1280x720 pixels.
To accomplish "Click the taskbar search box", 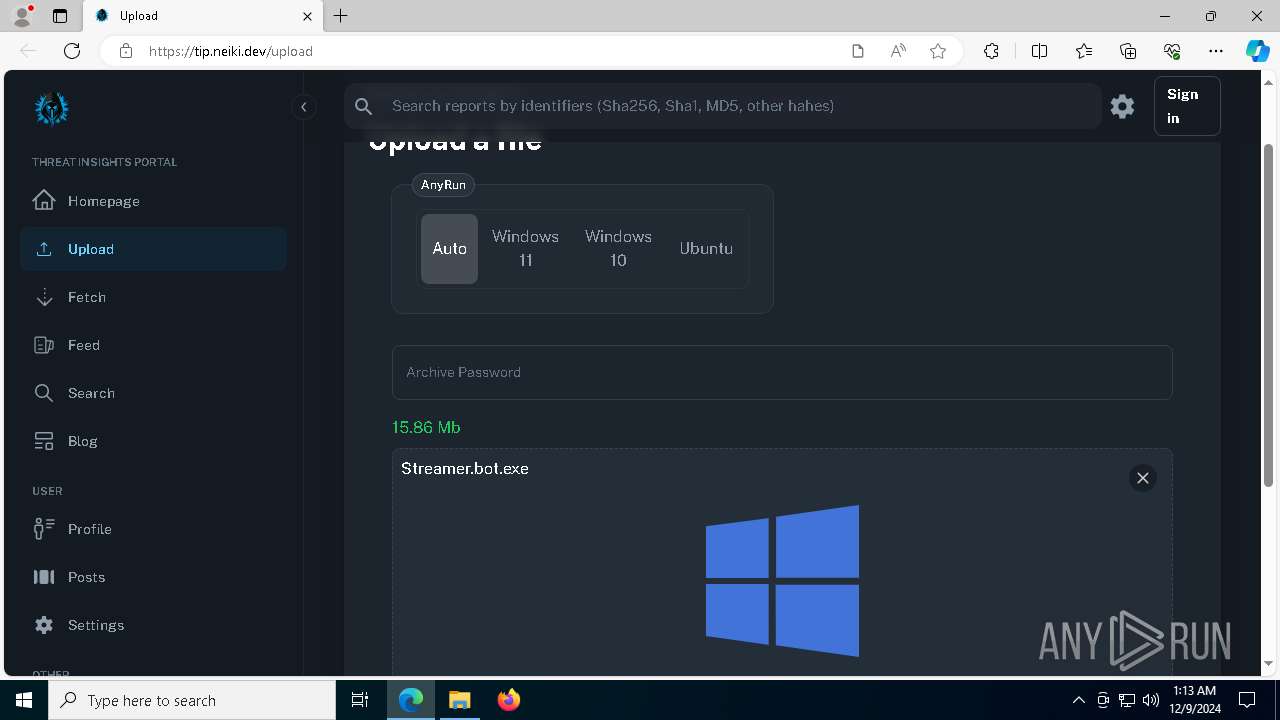I will point(192,700).
